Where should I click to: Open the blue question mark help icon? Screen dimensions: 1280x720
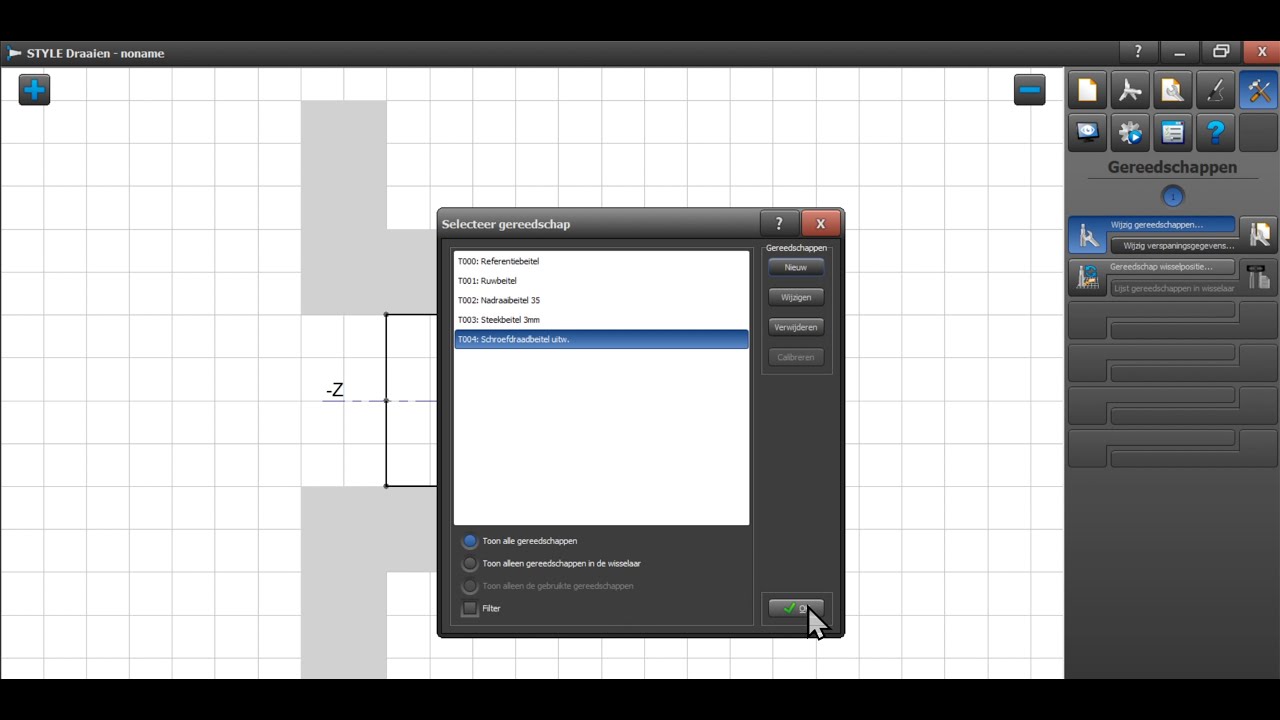click(x=1216, y=132)
